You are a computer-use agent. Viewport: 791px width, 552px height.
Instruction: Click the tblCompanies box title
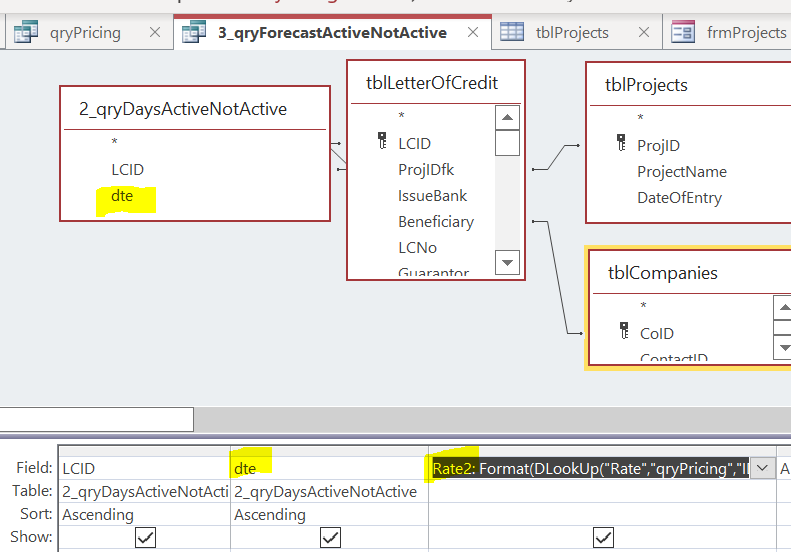tap(662, 273)
